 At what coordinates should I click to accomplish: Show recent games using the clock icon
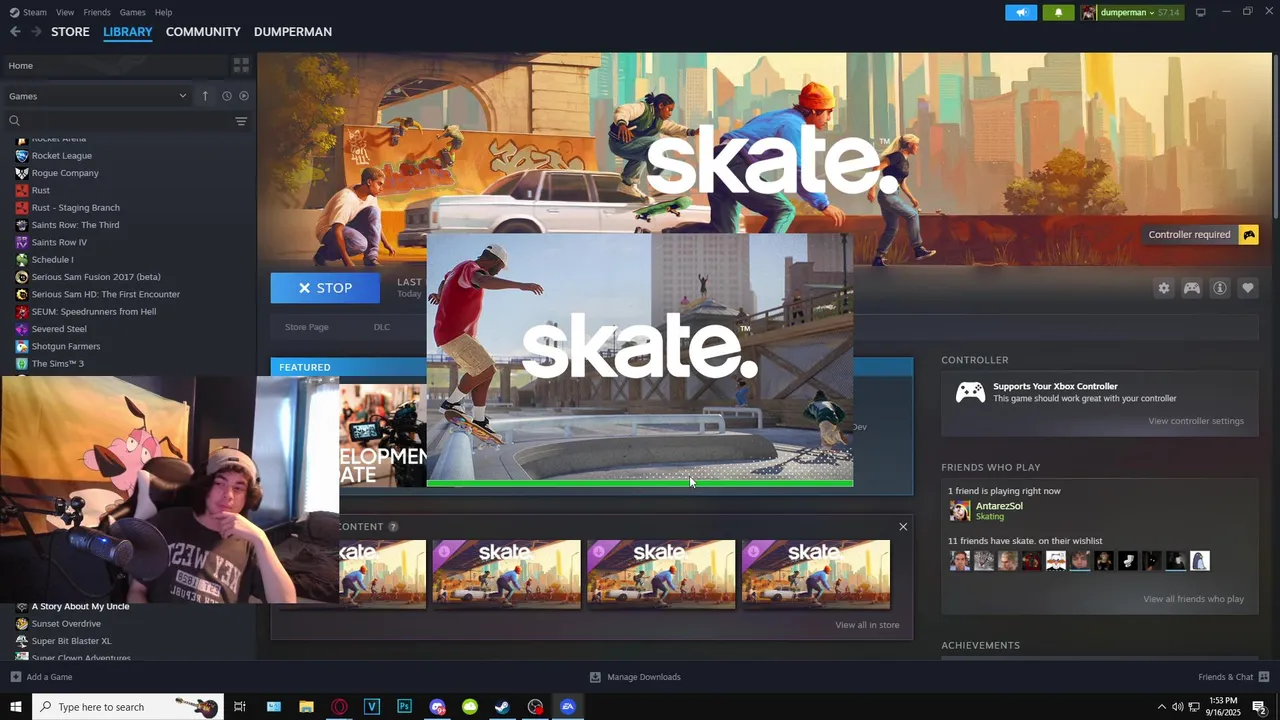pyautogui.click(x=227, y=96)
